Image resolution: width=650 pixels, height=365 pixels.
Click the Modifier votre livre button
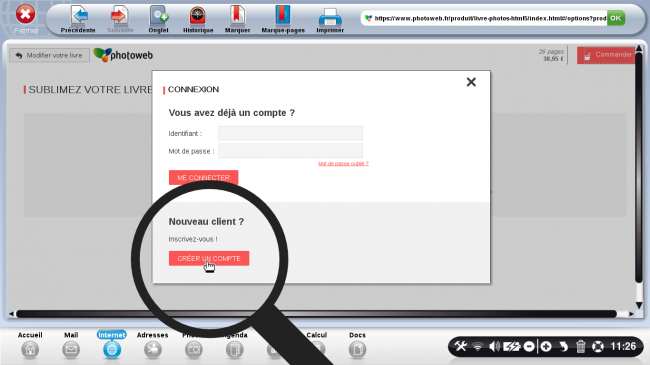pos(49,55)
